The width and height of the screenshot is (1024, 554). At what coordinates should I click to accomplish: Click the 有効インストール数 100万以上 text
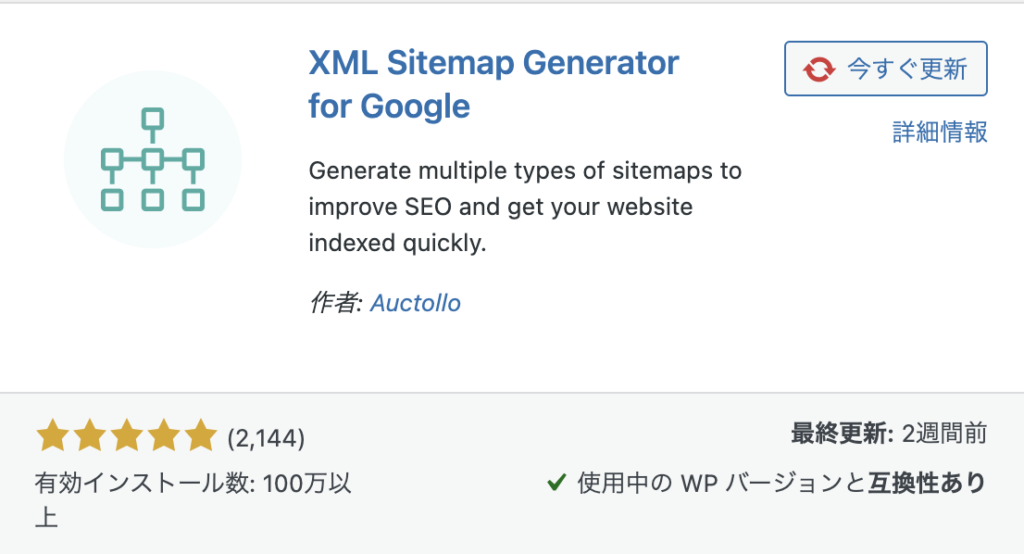193,500
